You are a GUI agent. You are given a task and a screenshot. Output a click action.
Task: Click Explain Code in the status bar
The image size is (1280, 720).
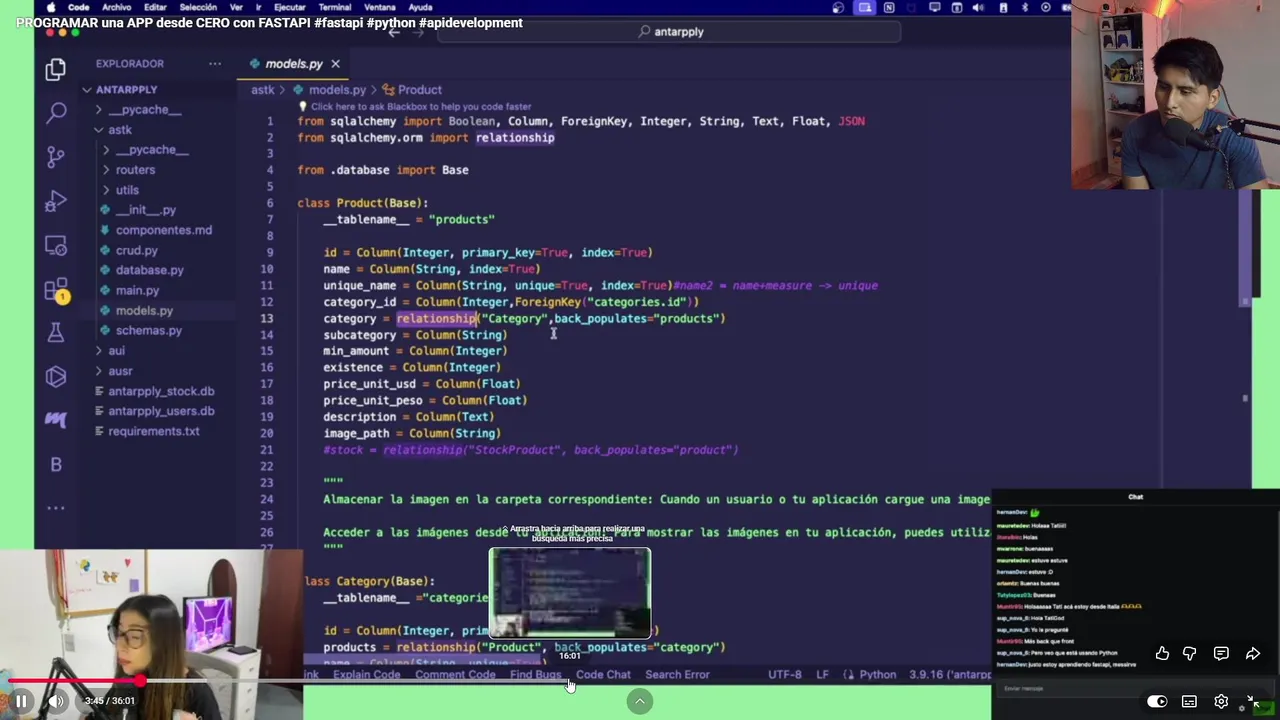click(366, 675)
